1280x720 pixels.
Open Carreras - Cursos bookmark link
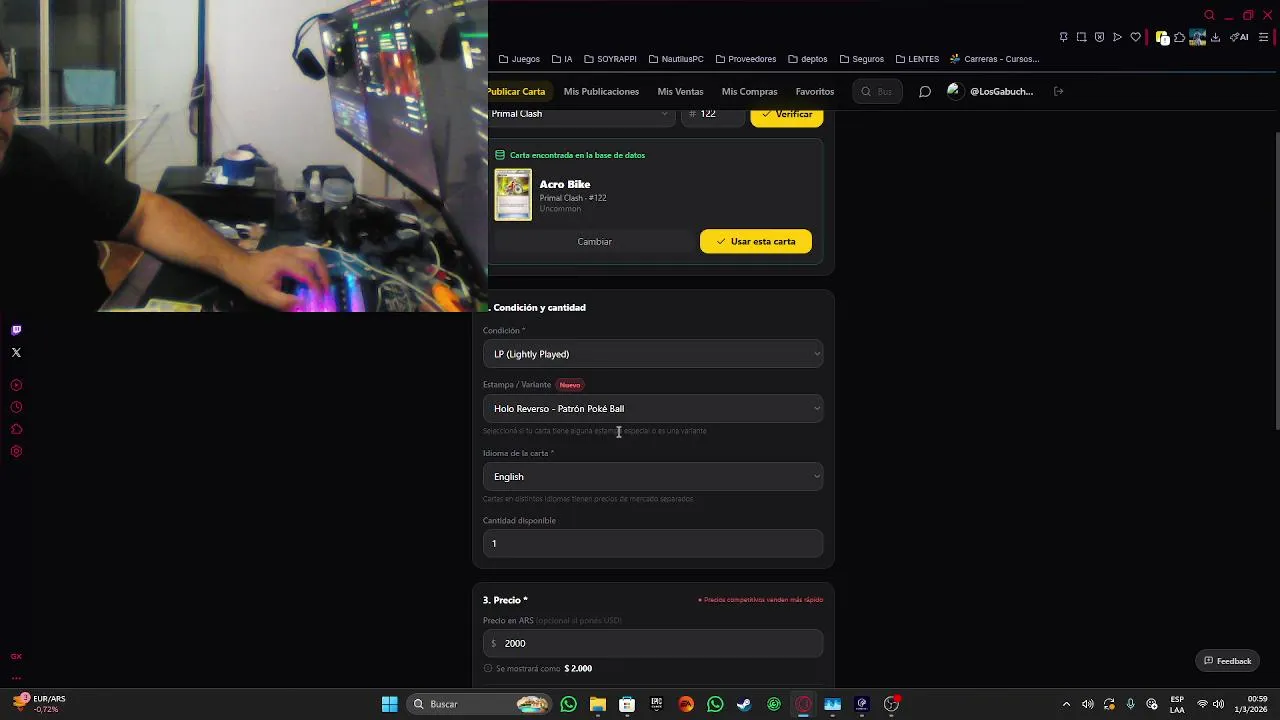[x=994, y=59]
